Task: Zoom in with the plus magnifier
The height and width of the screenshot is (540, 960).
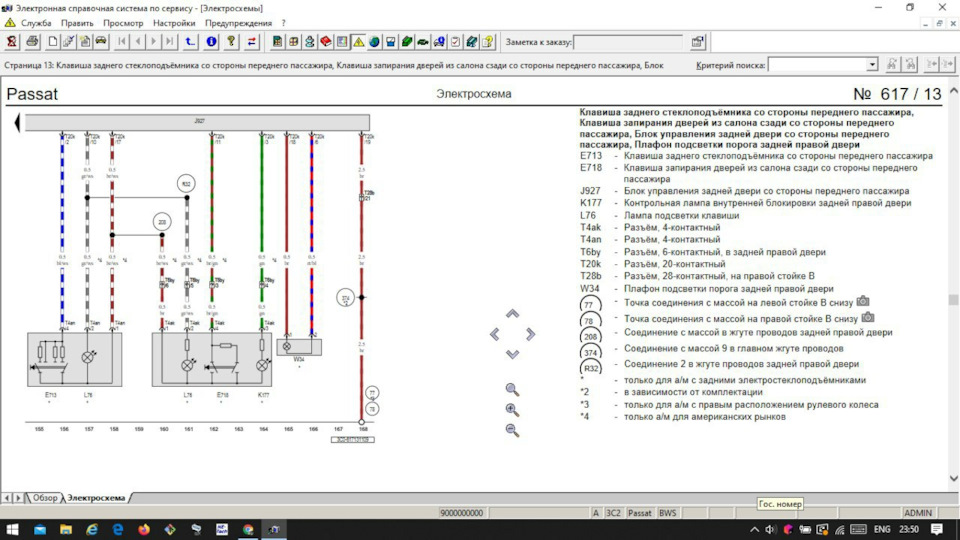Action: 512,410
